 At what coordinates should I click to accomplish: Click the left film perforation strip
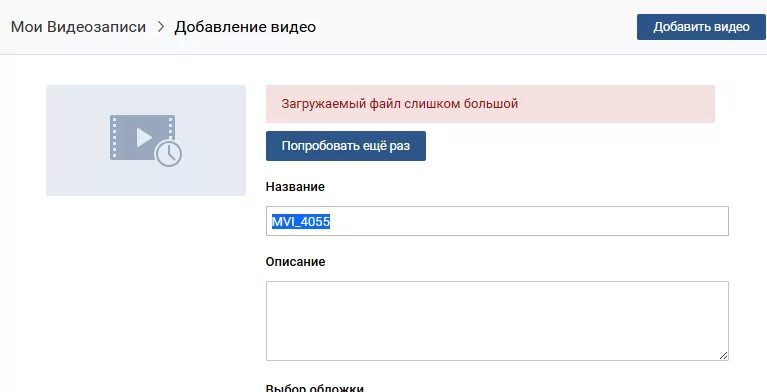[113, 137]
